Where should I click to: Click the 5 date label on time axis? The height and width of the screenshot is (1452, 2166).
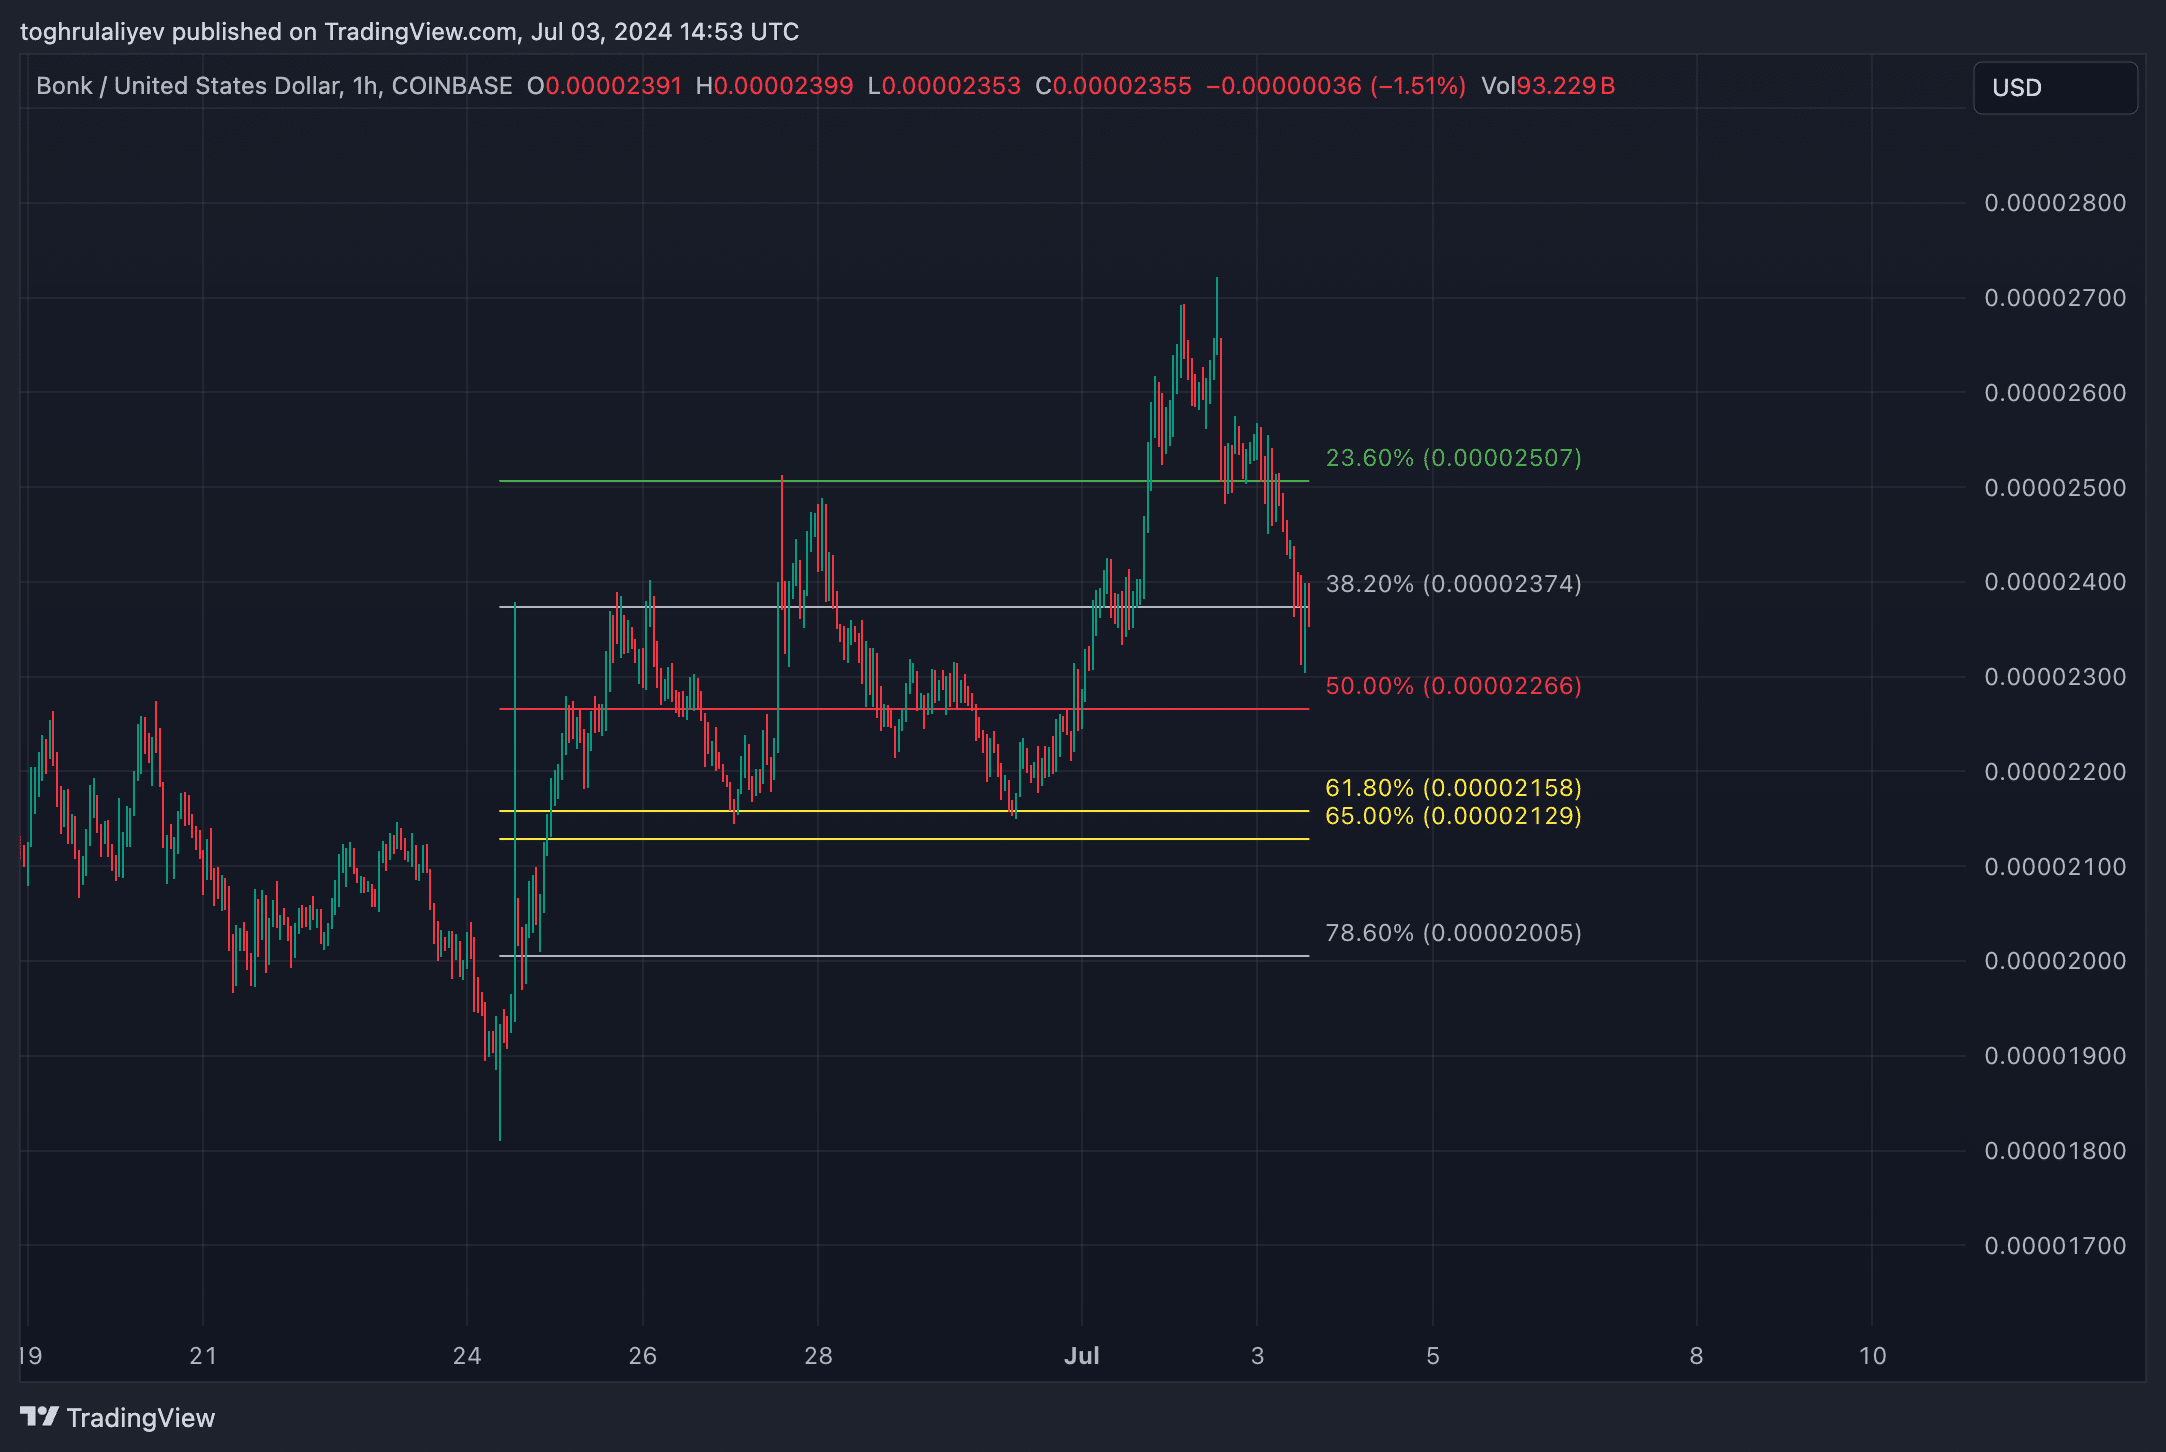tap(1432, 1356)
